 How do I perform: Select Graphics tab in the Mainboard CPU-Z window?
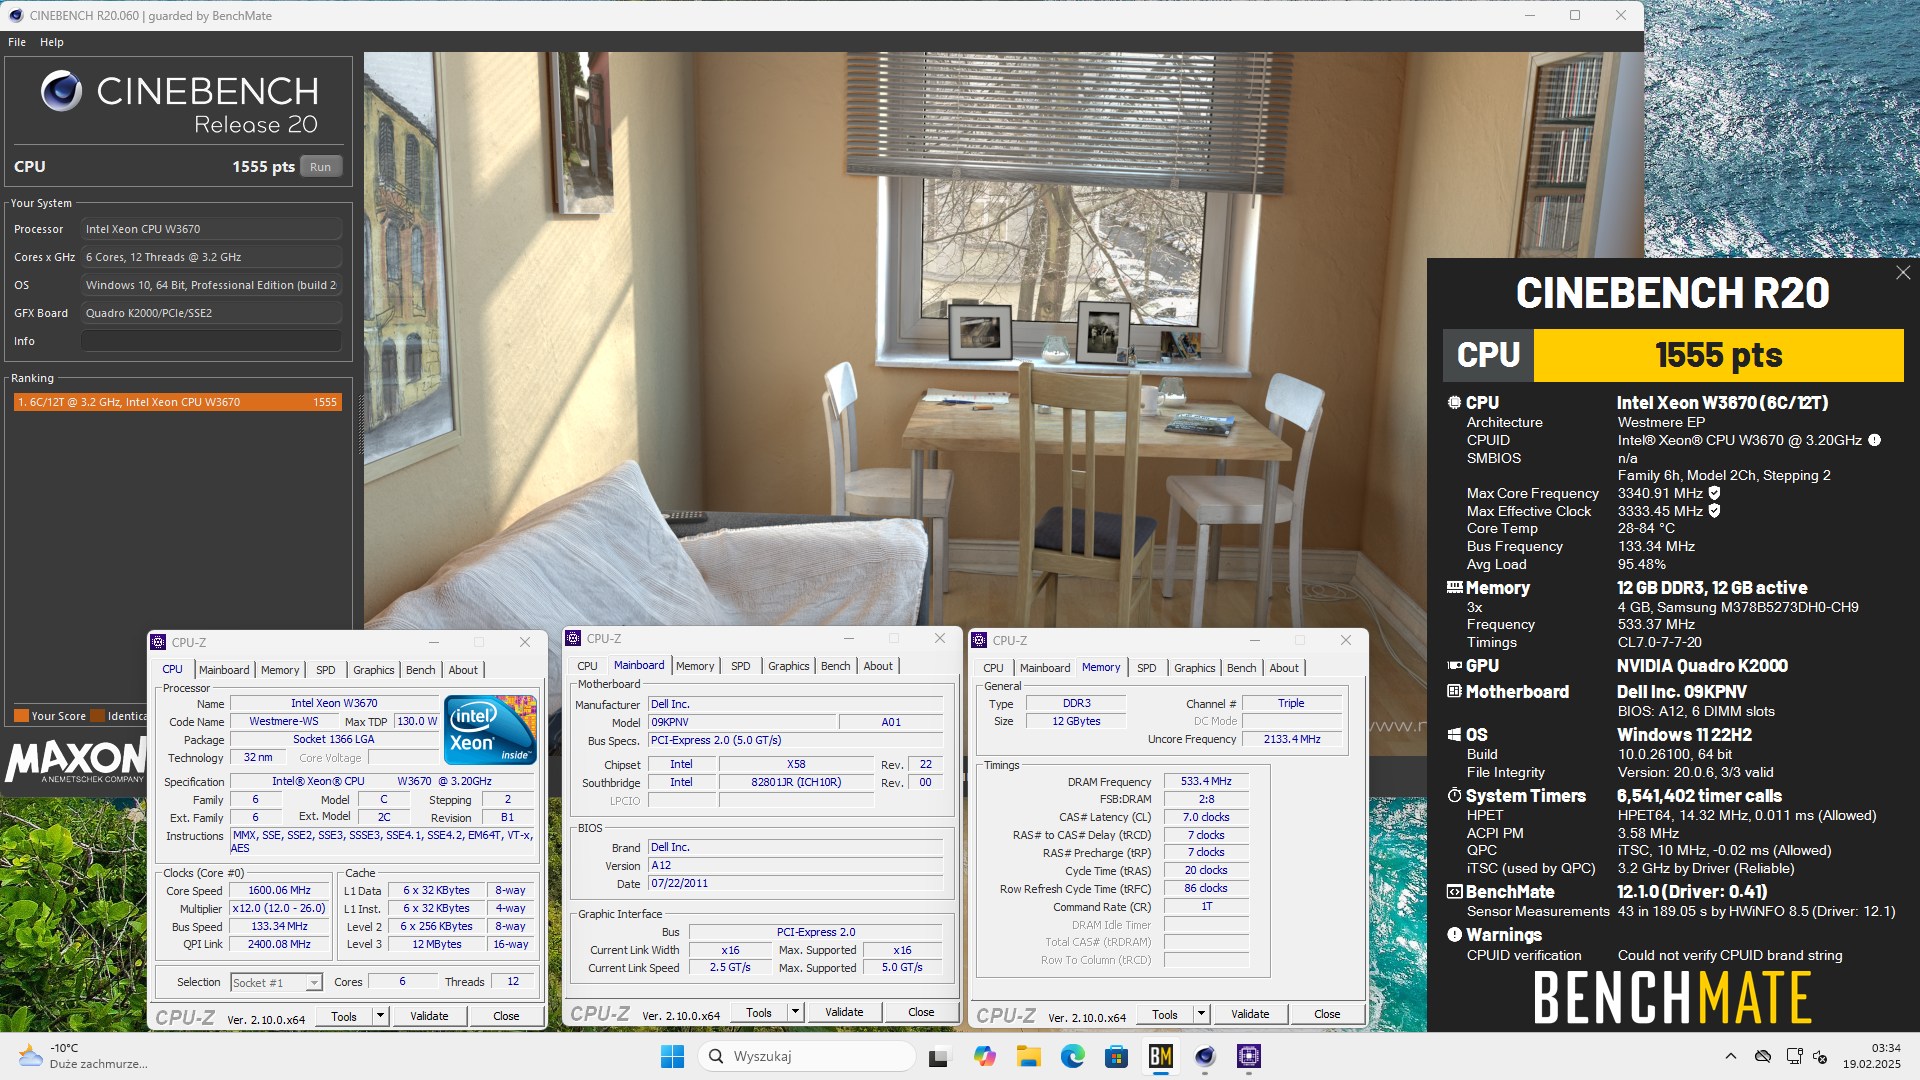pyautogui.click(x=789, y=666)
